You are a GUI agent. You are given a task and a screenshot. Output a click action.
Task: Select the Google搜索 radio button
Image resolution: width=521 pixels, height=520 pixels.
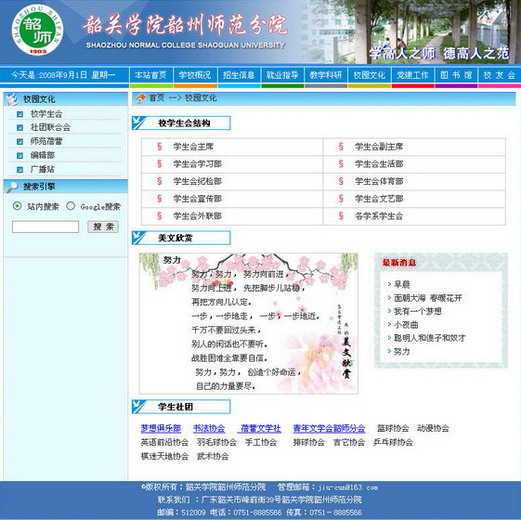(x=70, y=206)
